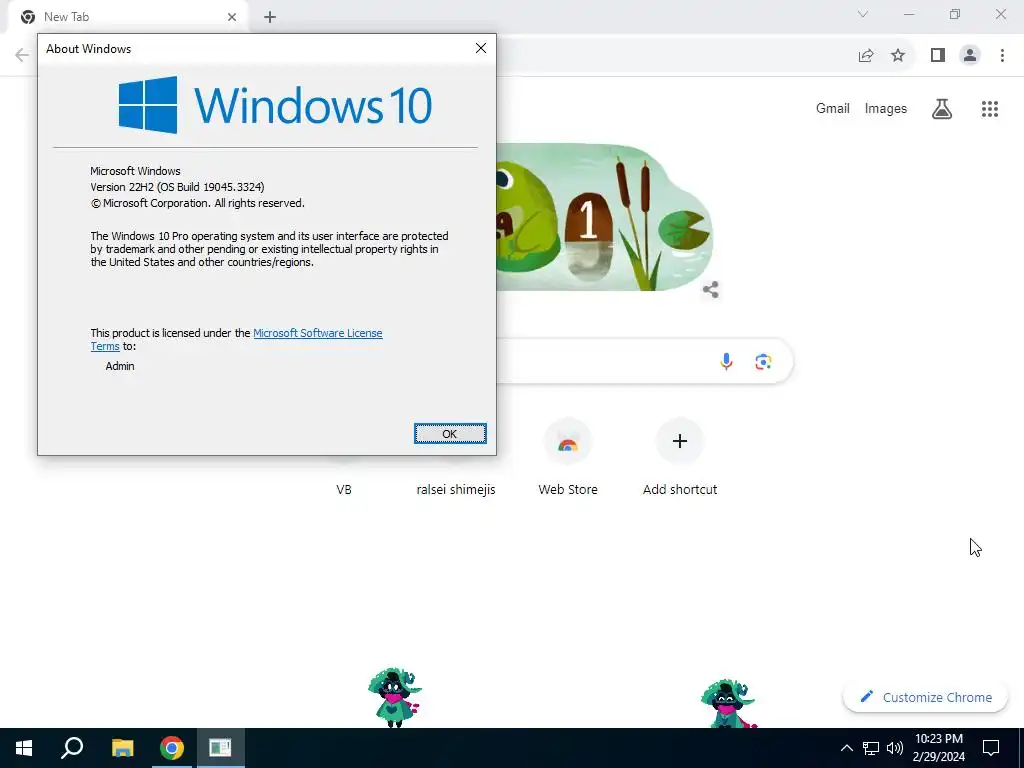Search by image with Google Lens

[x=763, y=361]
